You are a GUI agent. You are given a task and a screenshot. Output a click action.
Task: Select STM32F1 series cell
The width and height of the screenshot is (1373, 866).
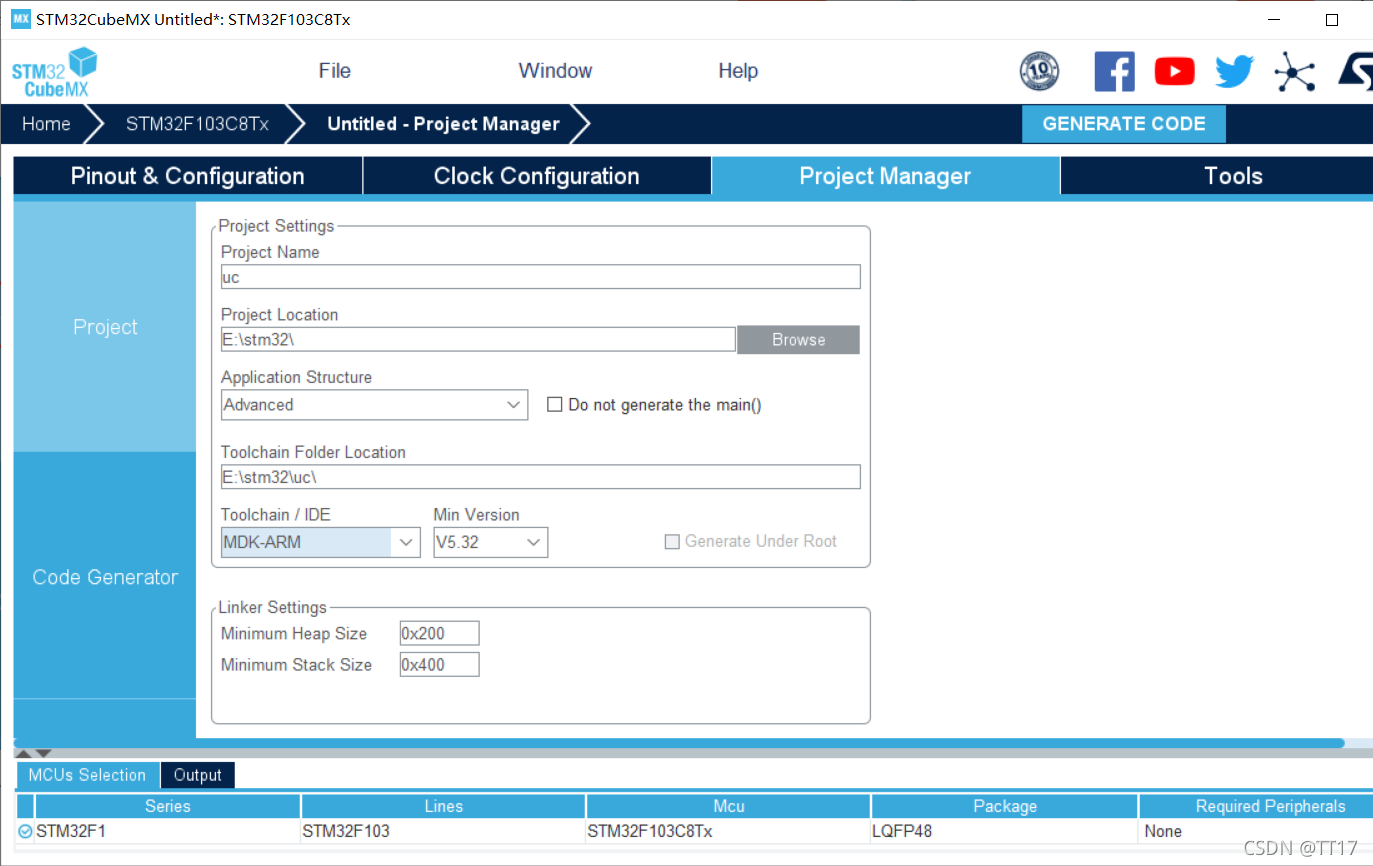coord(167,831)
